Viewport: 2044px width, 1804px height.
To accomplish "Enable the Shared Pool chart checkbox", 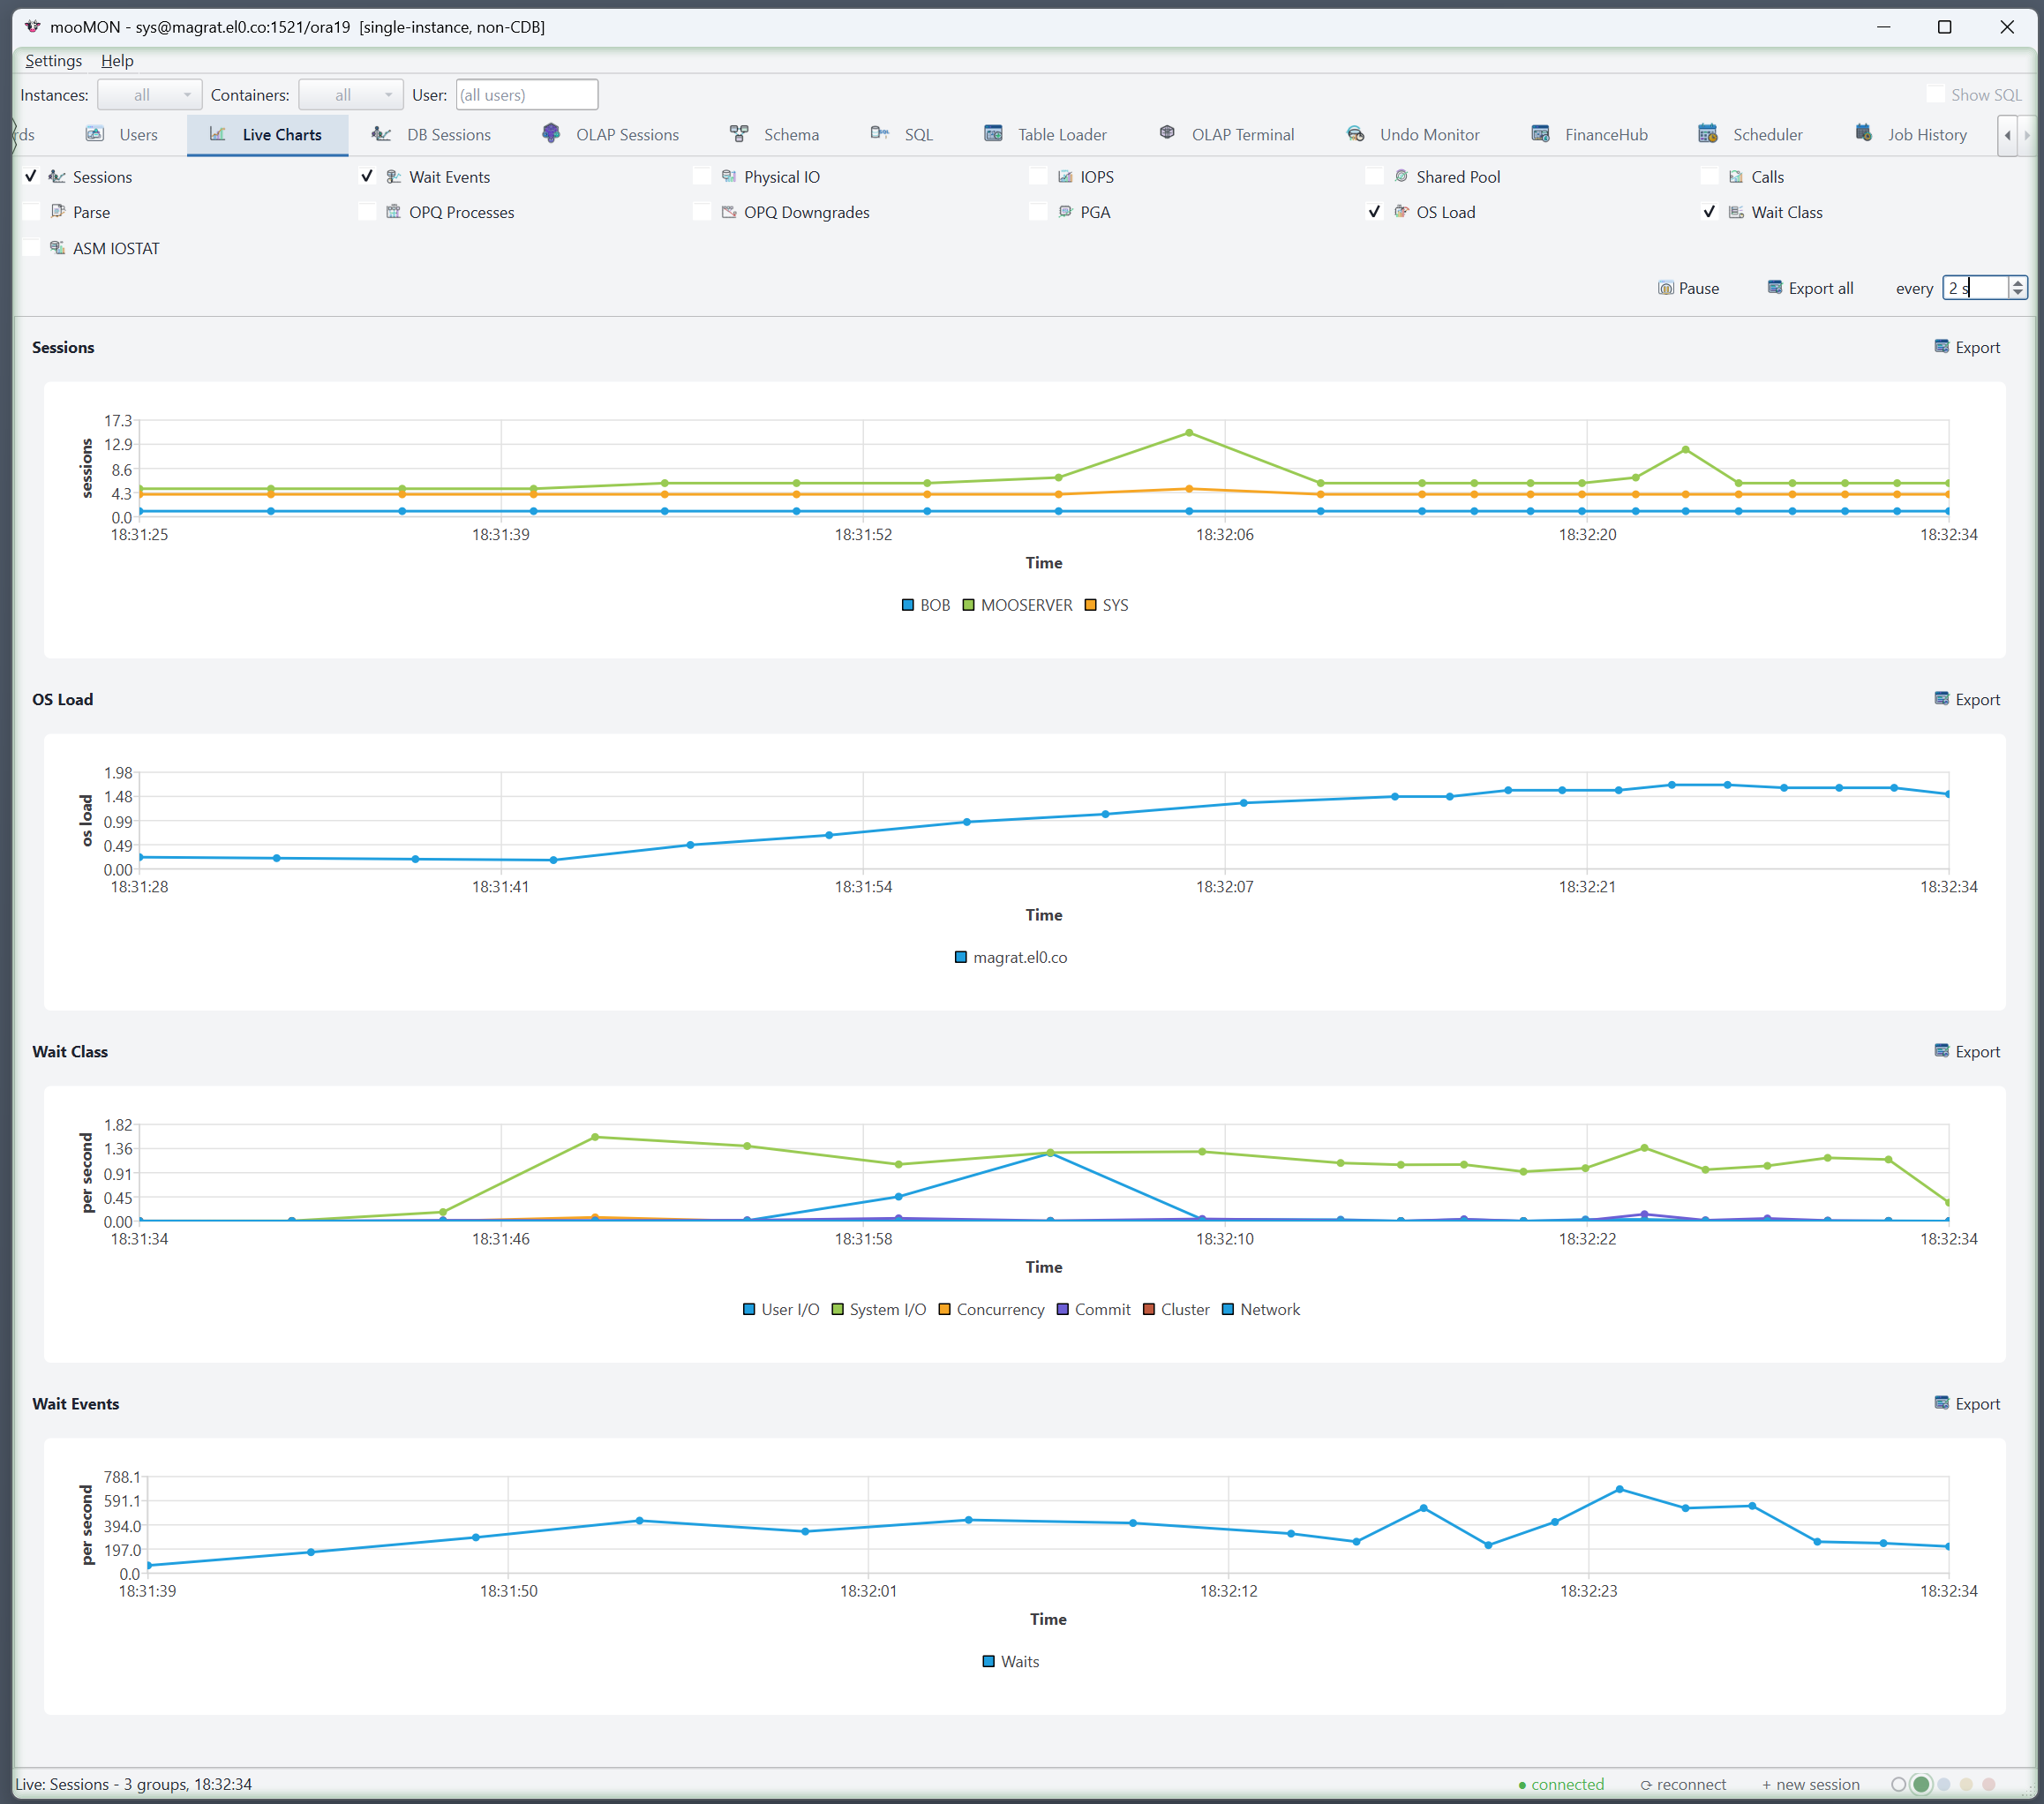I will (1374, 176).
